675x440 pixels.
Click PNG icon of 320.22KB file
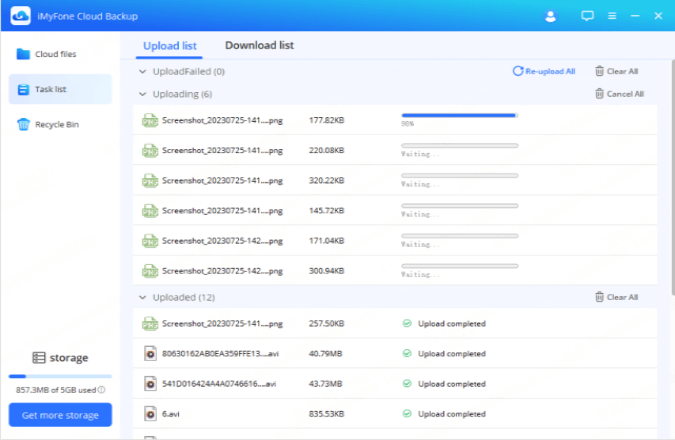(150, 180)
